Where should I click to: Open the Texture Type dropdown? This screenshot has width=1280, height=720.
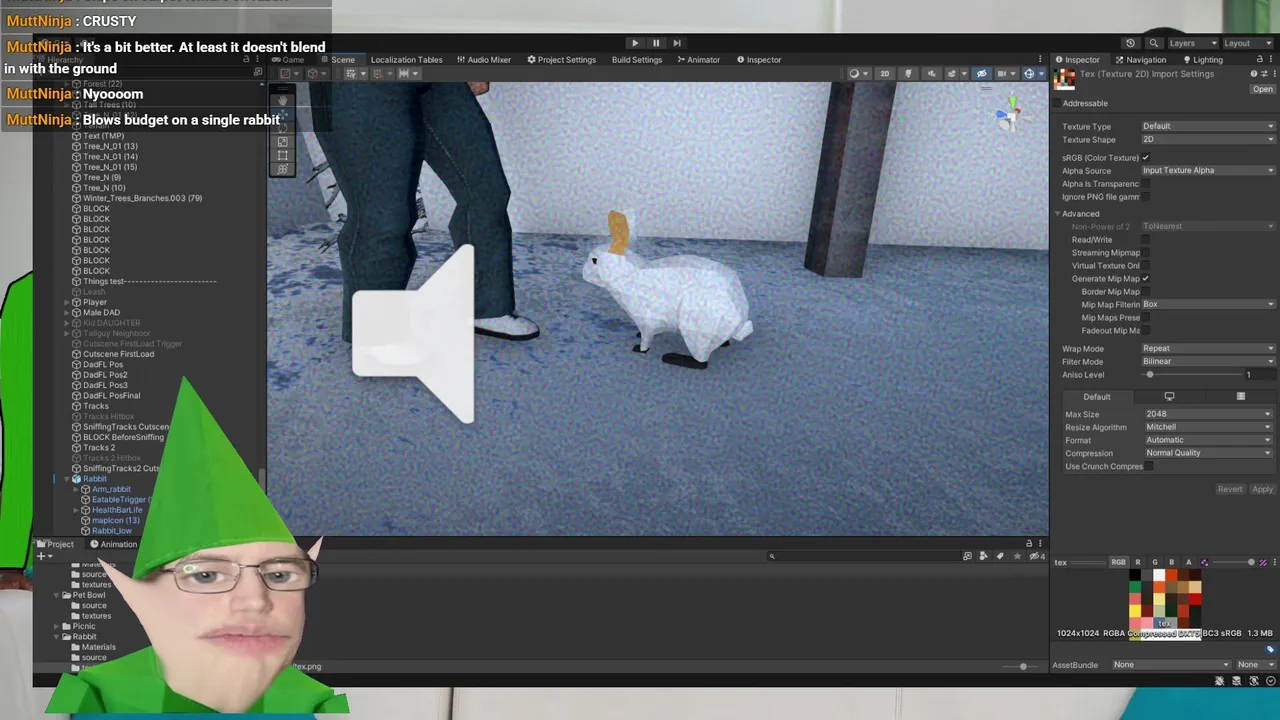[1208, 126]
